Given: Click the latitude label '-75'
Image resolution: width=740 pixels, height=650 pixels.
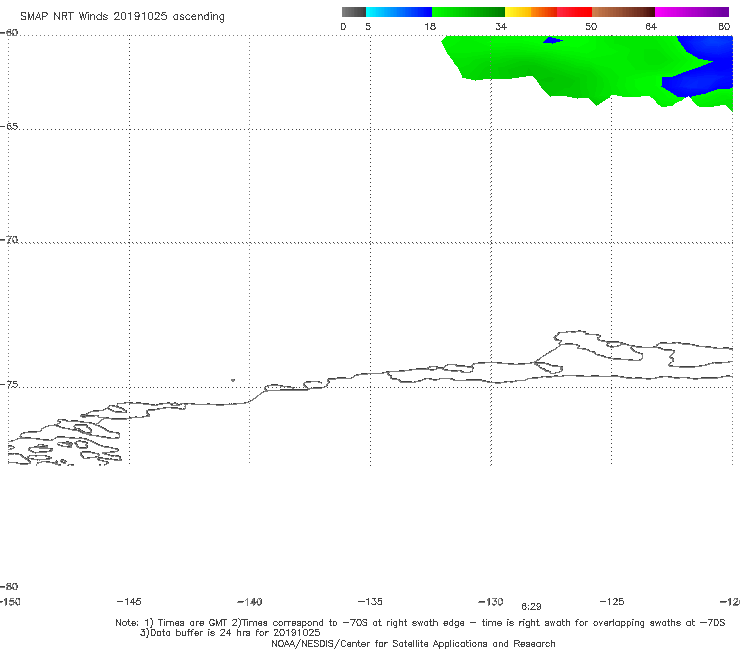Looking at the screenshot, I should point(9,385).
